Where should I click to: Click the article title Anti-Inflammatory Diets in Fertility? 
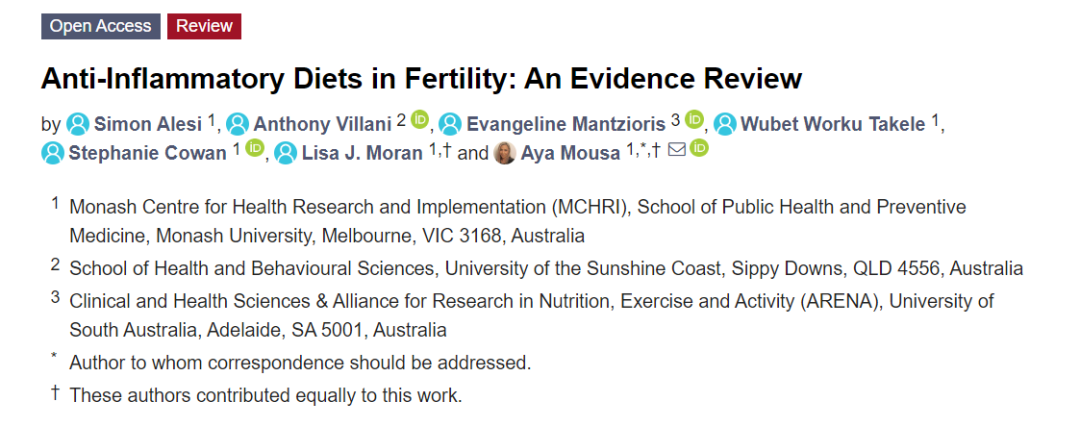coord(421,78)
